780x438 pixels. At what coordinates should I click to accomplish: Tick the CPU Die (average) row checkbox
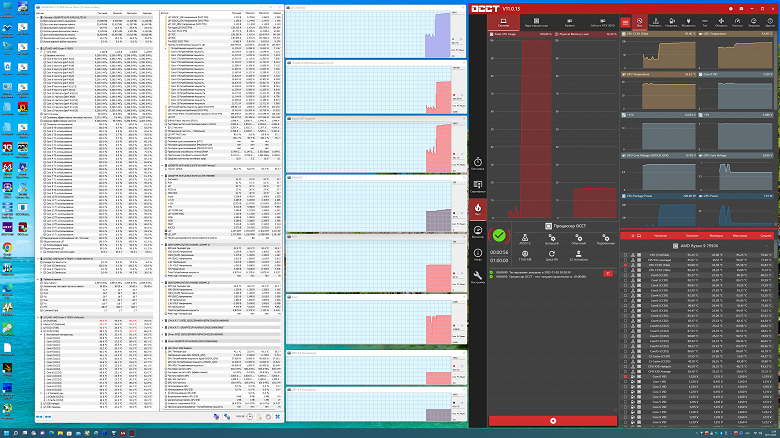pyautogui.click(x=625, y=260)
